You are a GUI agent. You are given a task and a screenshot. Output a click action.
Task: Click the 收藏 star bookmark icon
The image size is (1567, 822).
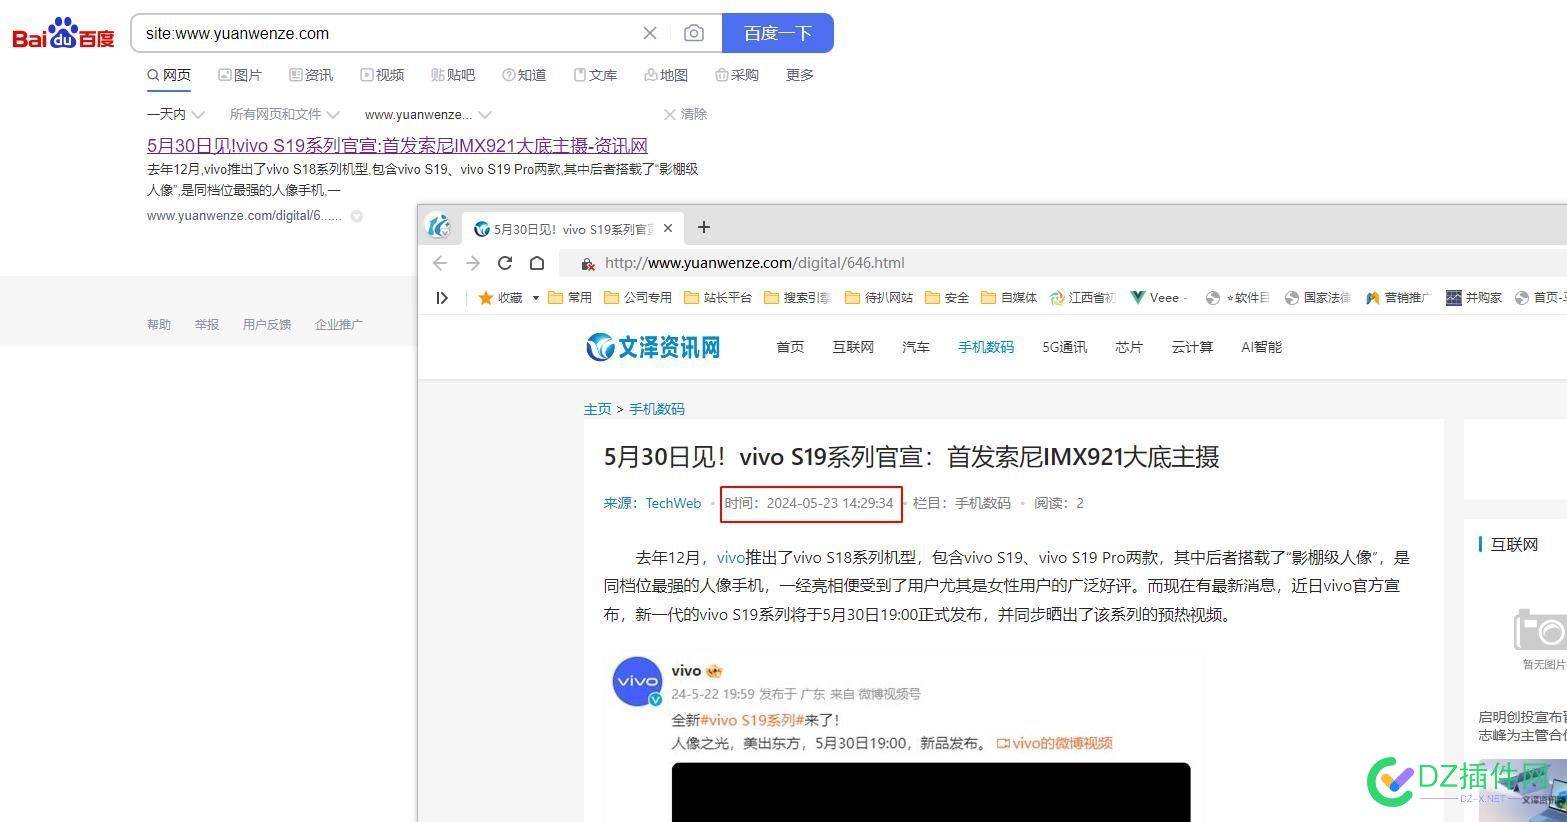[486, 297]
